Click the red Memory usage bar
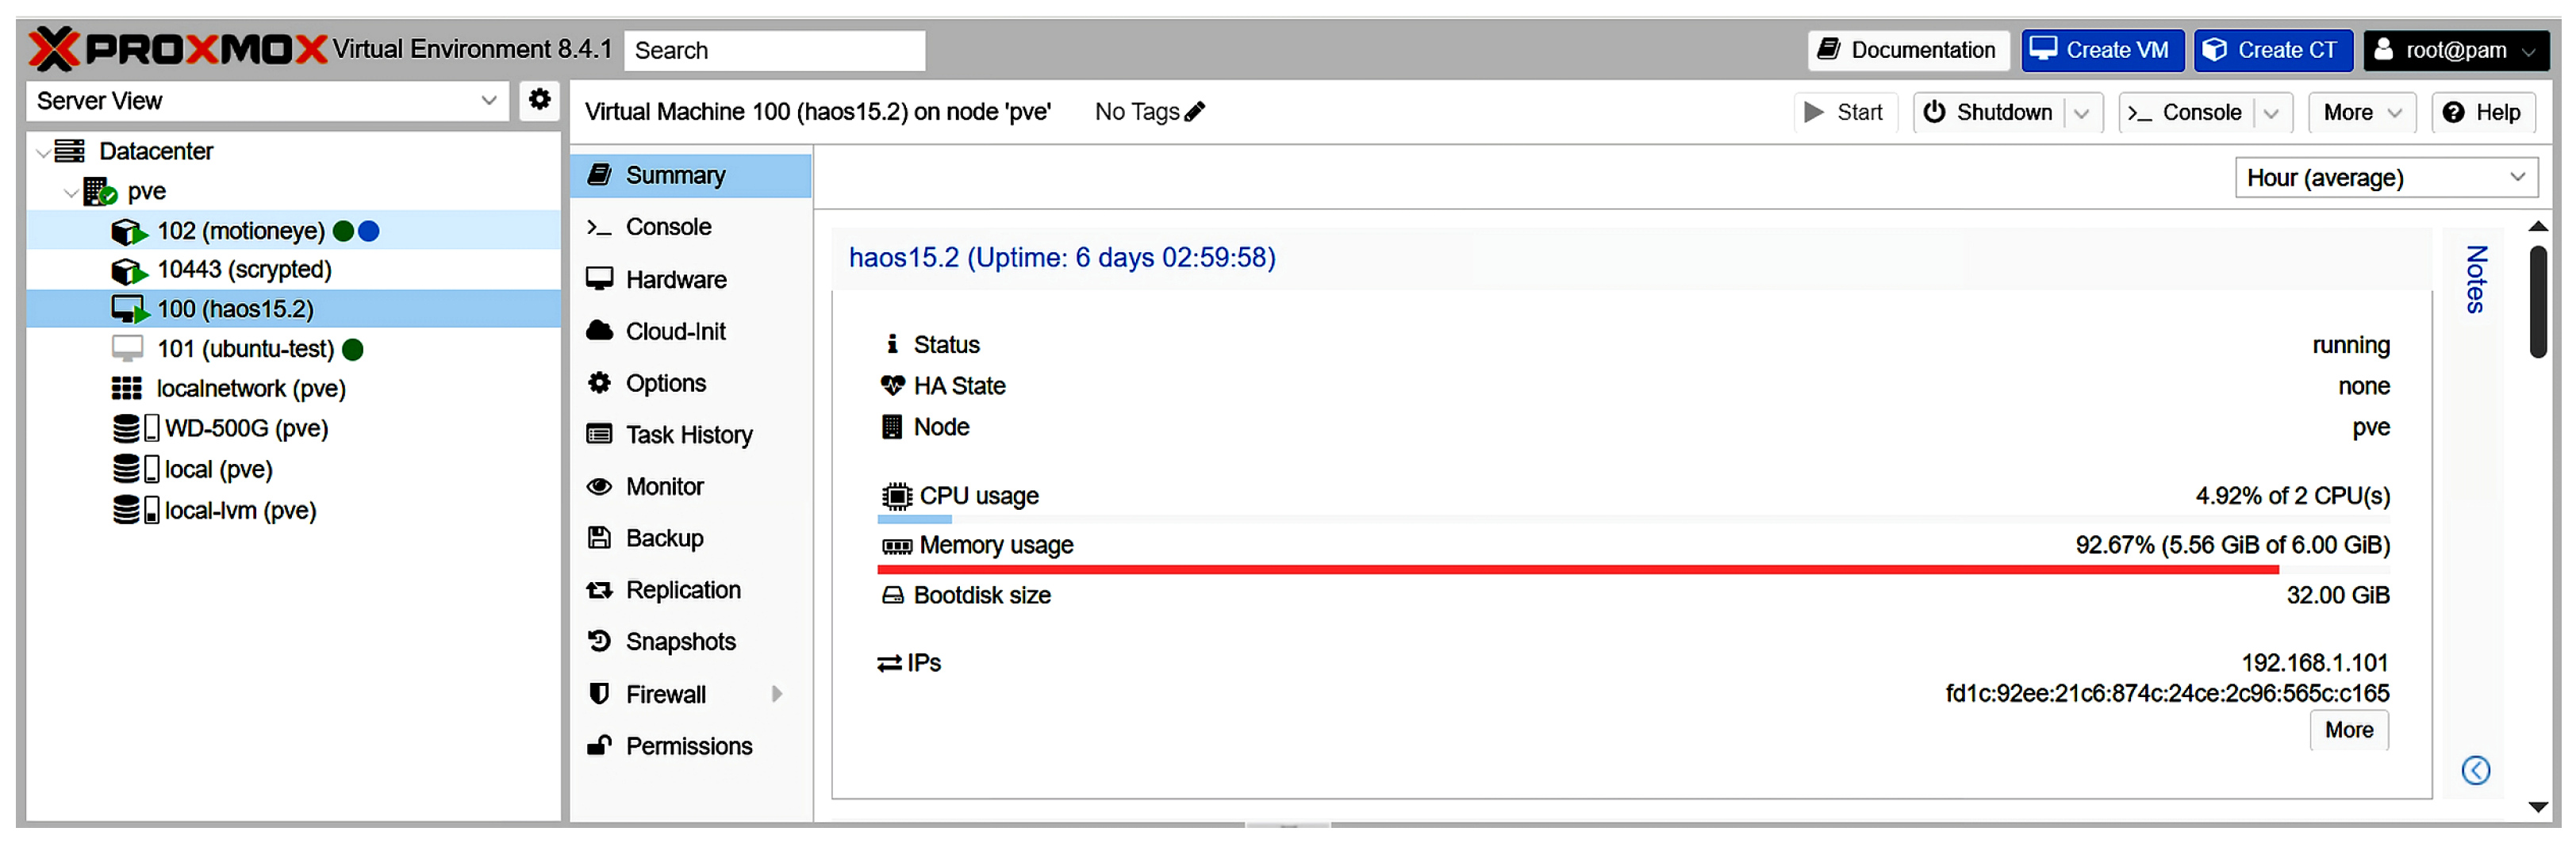Image resolution: width=2576 pixels, height=843 pixels. [1577, 570]
